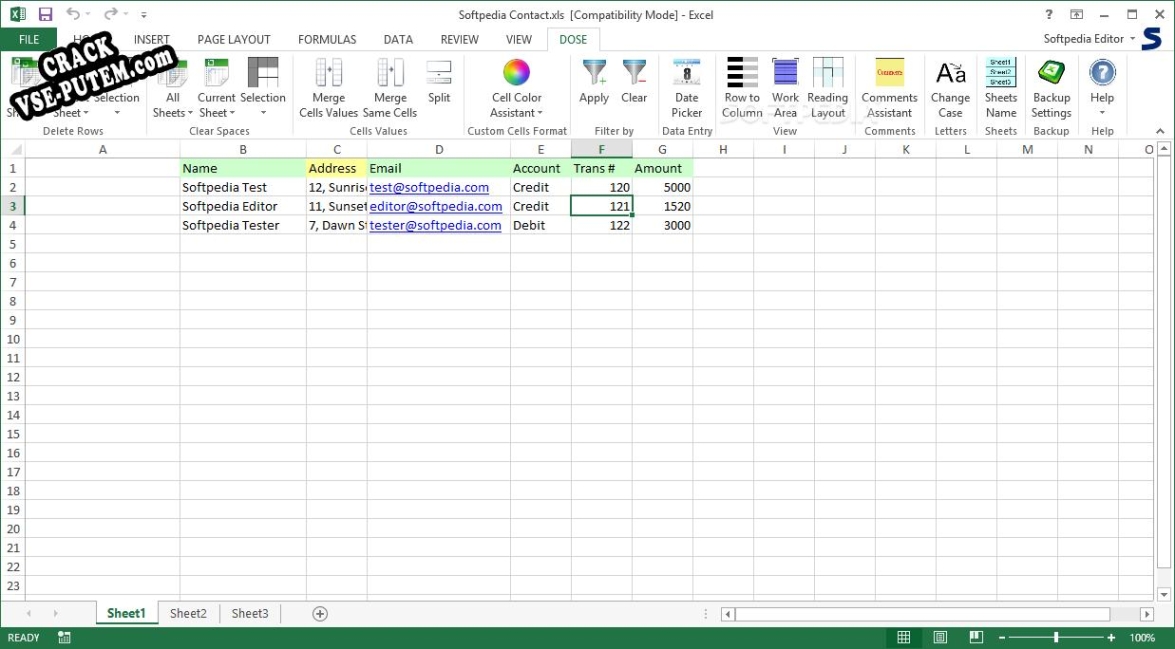Open the Date Picker tool
1175x649 pixels.
686,74
